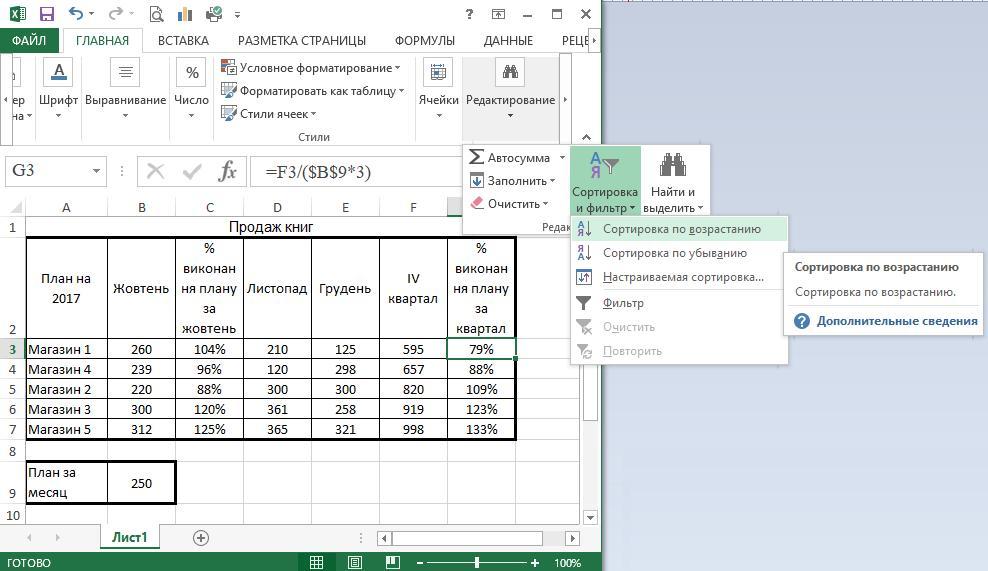Click the Insert Function fx icon
This screenshot has width=988, height=571.
[x=227, y=171]
